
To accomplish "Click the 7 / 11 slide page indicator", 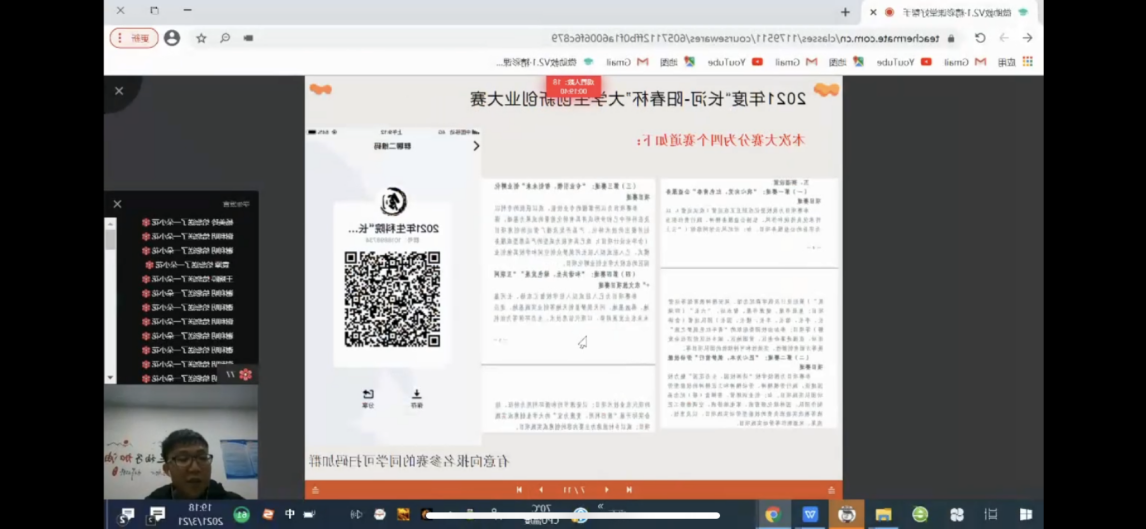I will 574,490.
